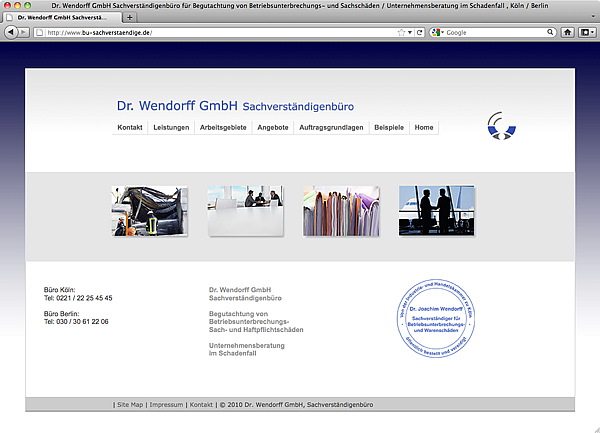Open the Site Map footer link

(130, 405)
